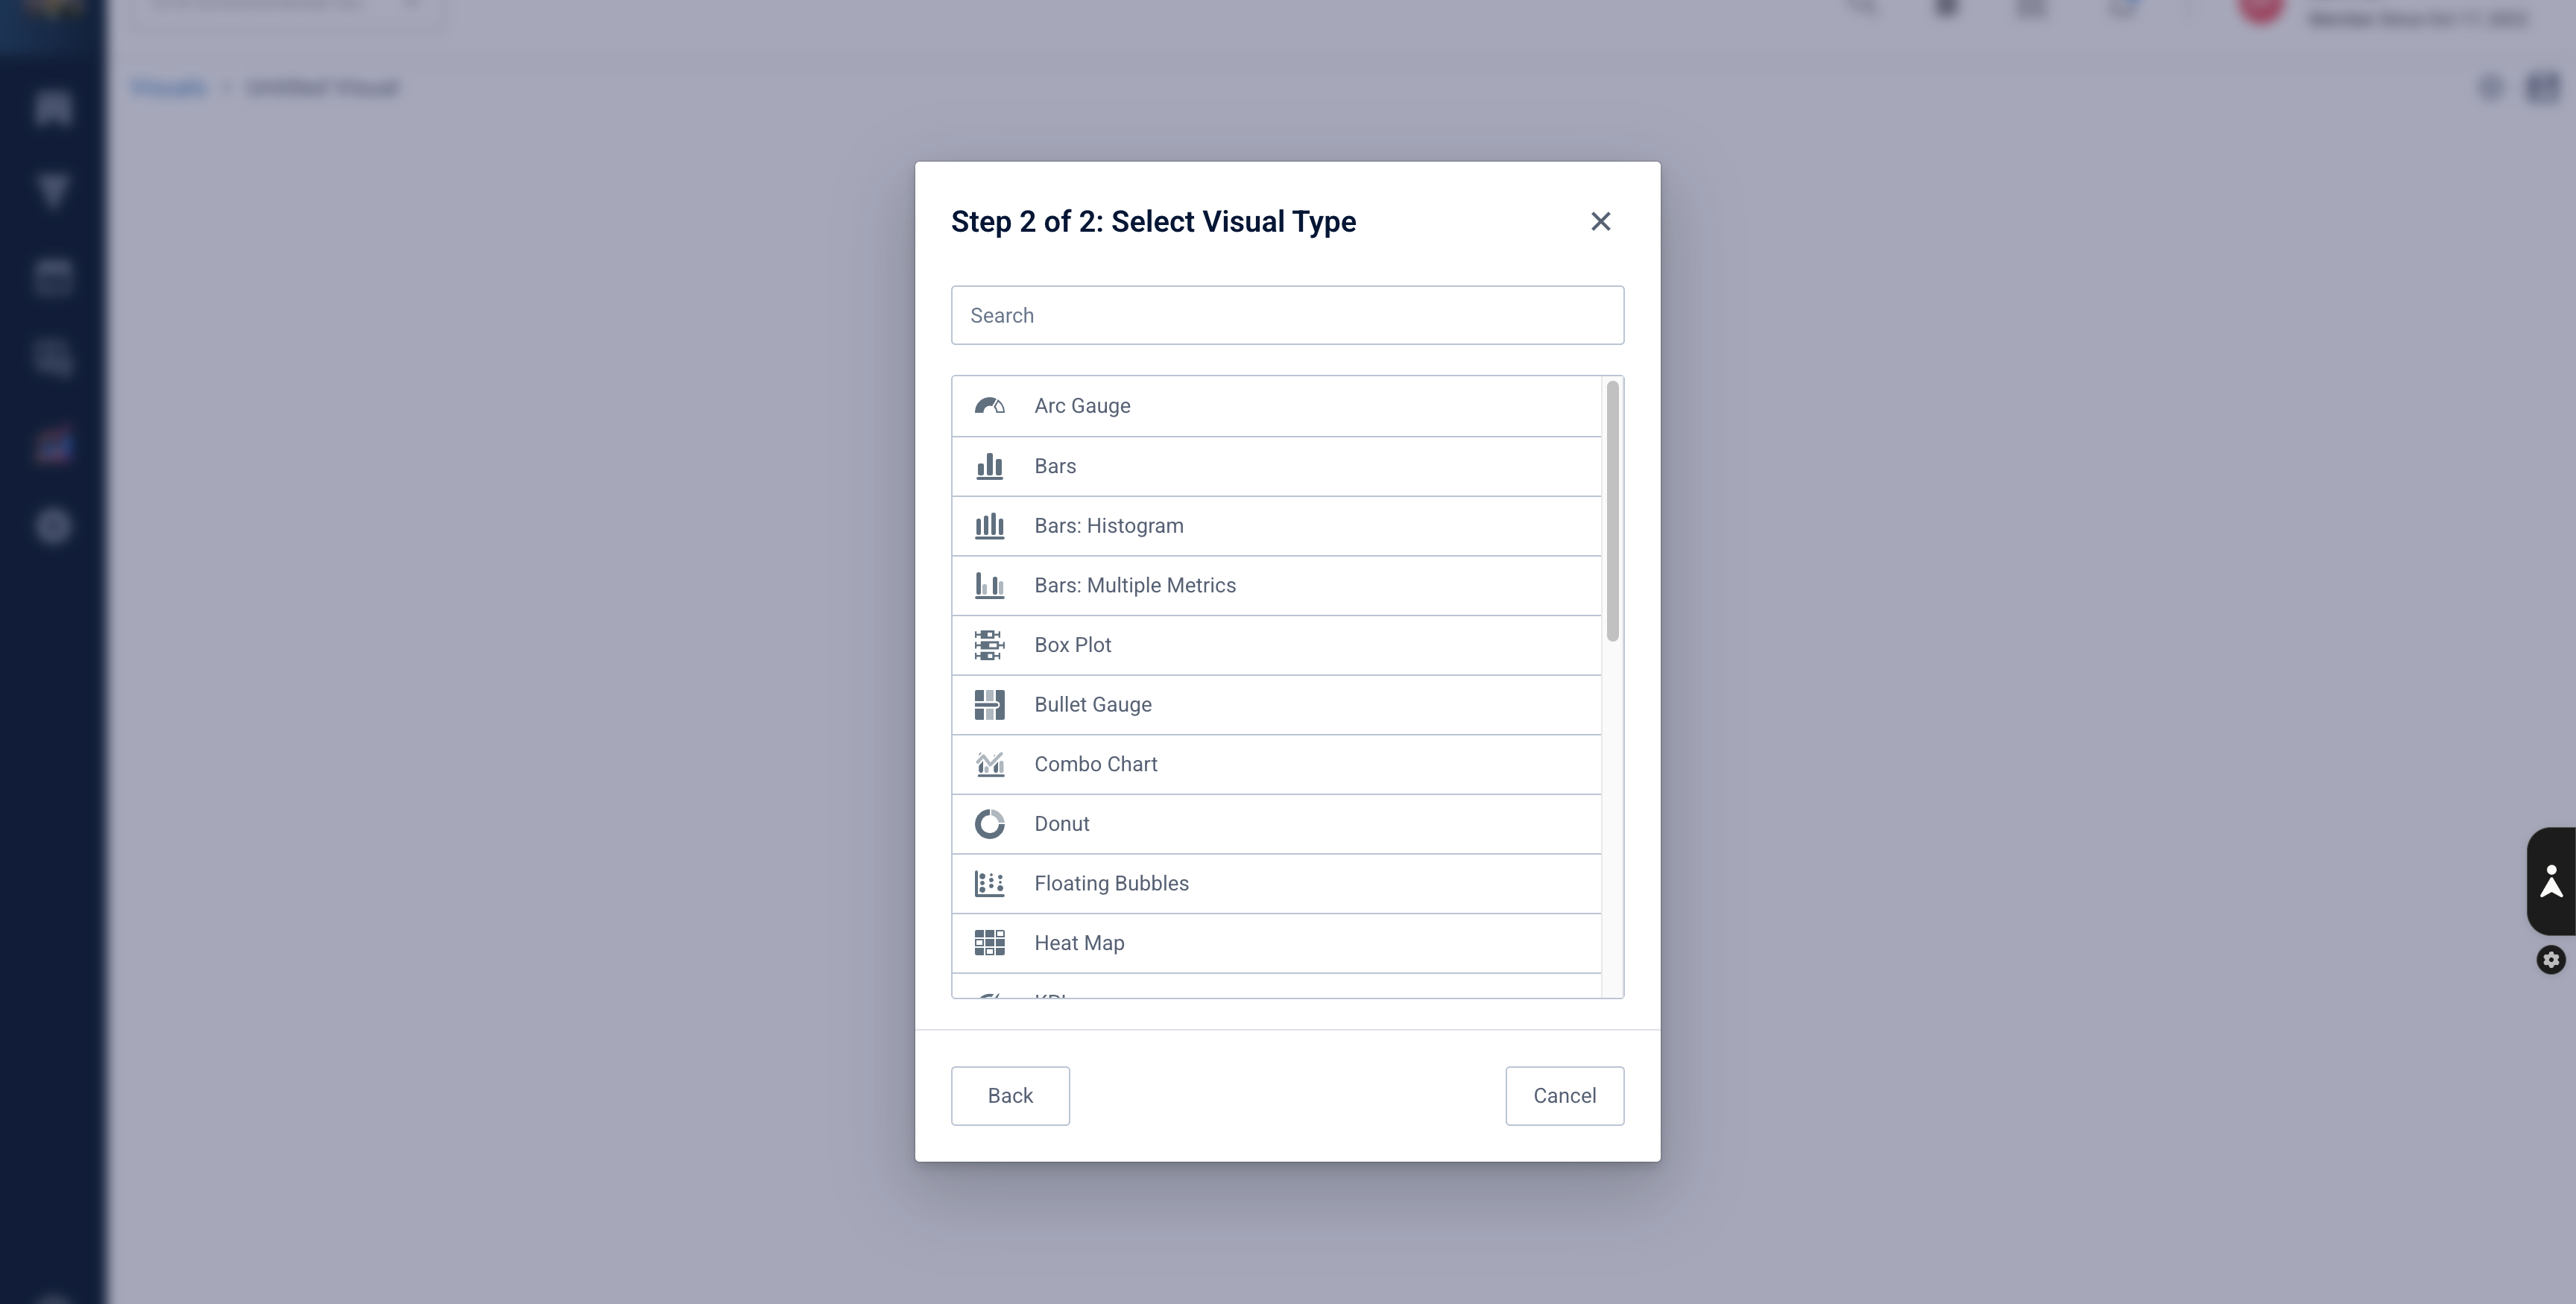Focus the visual type Search field
2576x1304 pixels.
coord(1287,315)
